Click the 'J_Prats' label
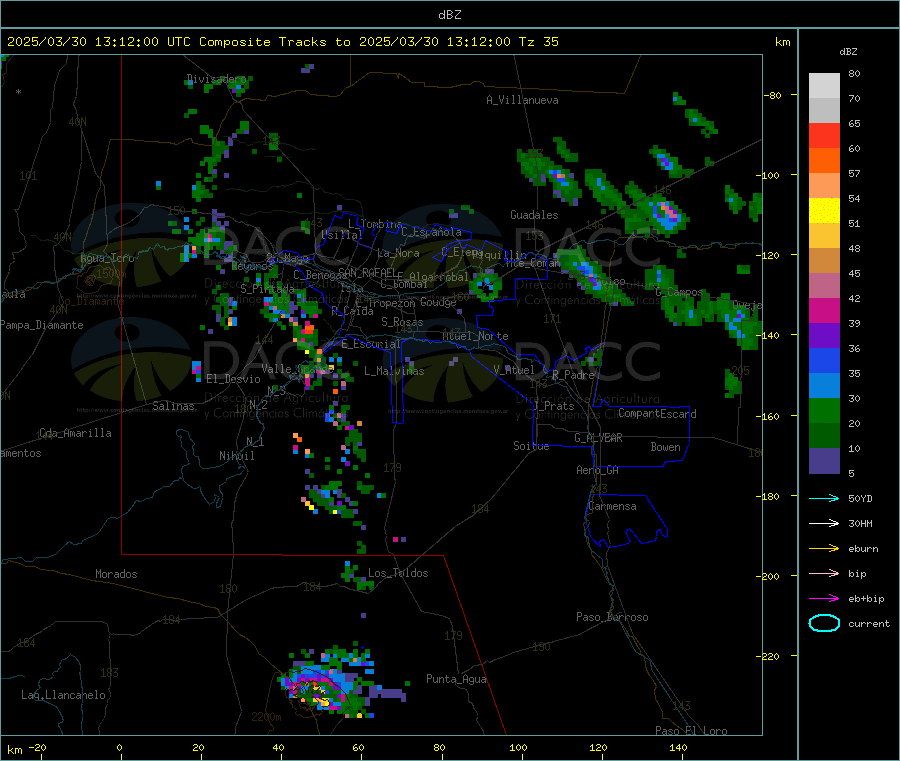This screenshot has width=900, height=761. pos(553,406)
